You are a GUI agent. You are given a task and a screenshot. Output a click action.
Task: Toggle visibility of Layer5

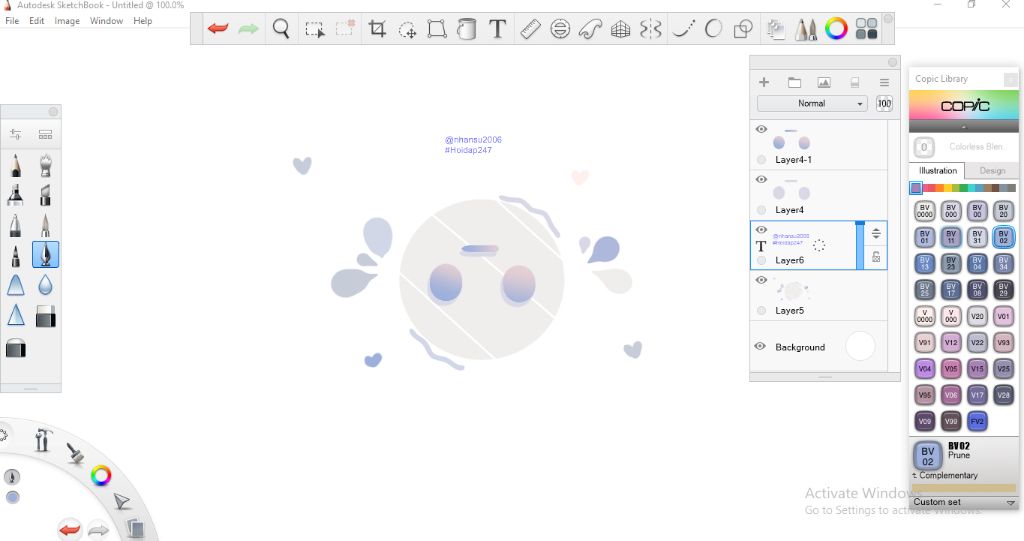[x=761, y=281]
